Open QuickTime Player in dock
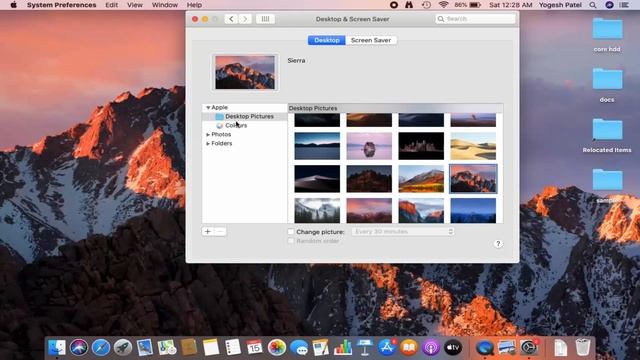640x360 pixels. (484, 347)
